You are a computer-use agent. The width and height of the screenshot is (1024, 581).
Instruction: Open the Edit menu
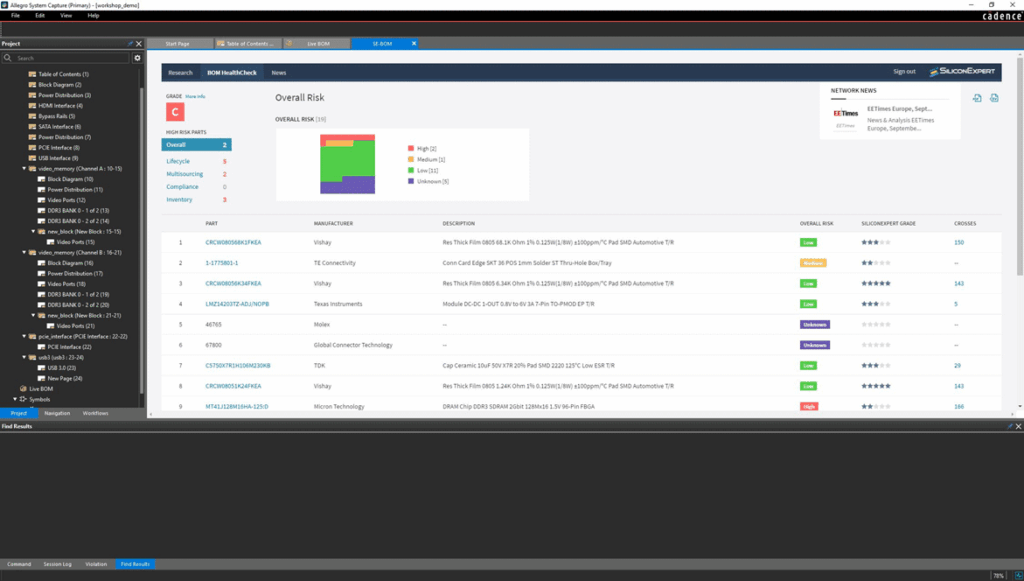pos(40,16)
